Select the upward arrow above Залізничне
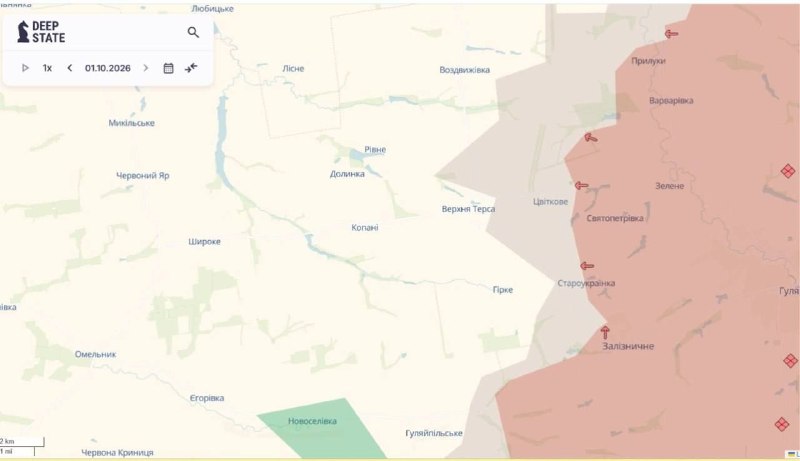Image resolution: width=800 pixels, height=461 pixels. [x=605, y=332]
